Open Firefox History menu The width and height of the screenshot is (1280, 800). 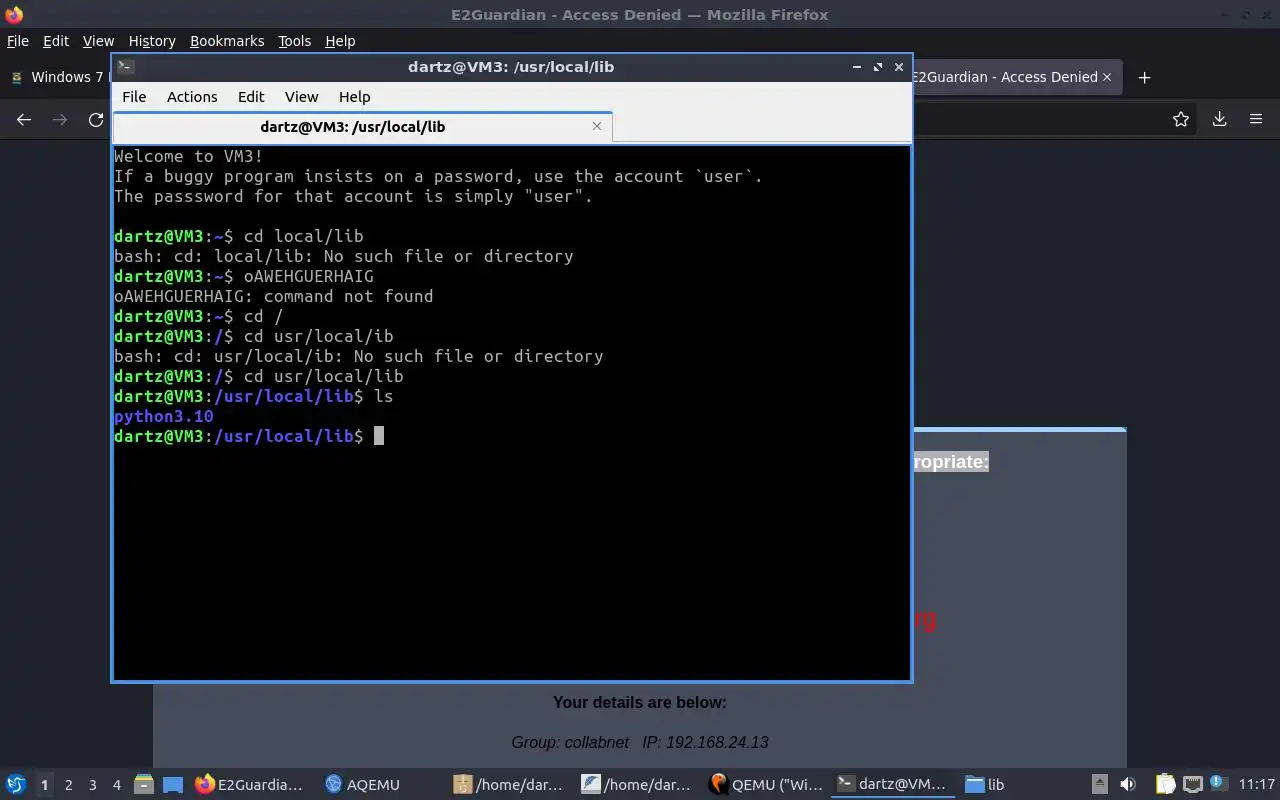152,41
